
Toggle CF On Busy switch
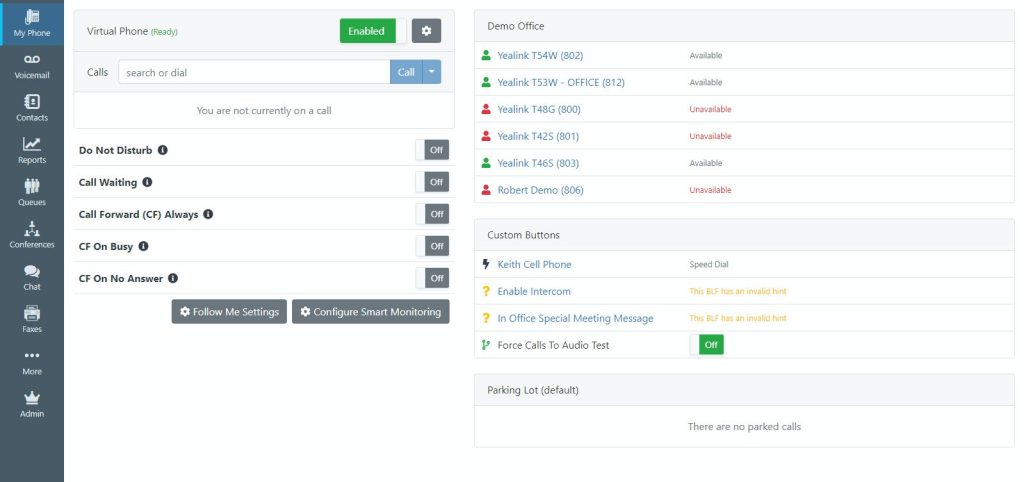432,246
